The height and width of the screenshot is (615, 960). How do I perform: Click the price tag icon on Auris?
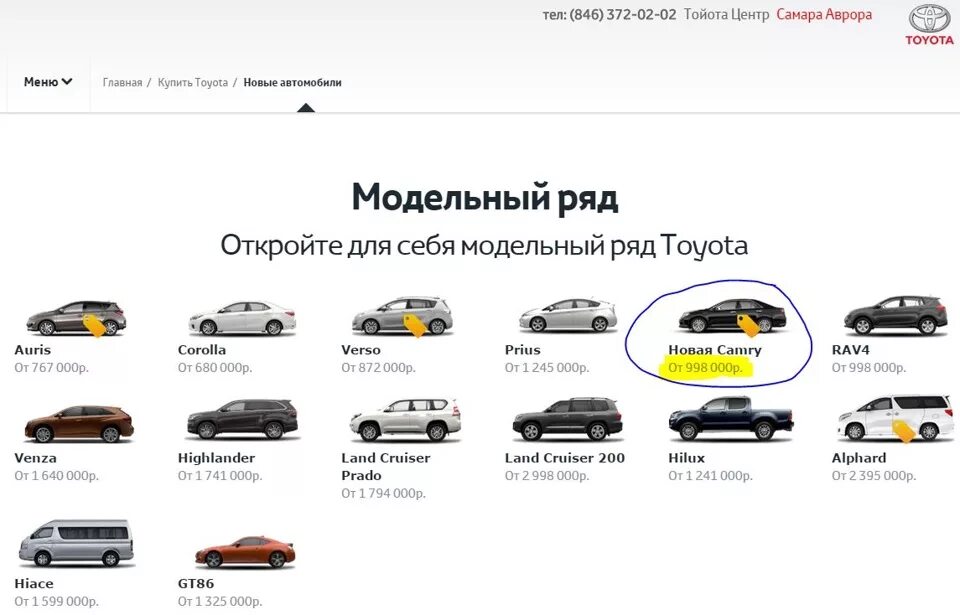coord(94,326)
